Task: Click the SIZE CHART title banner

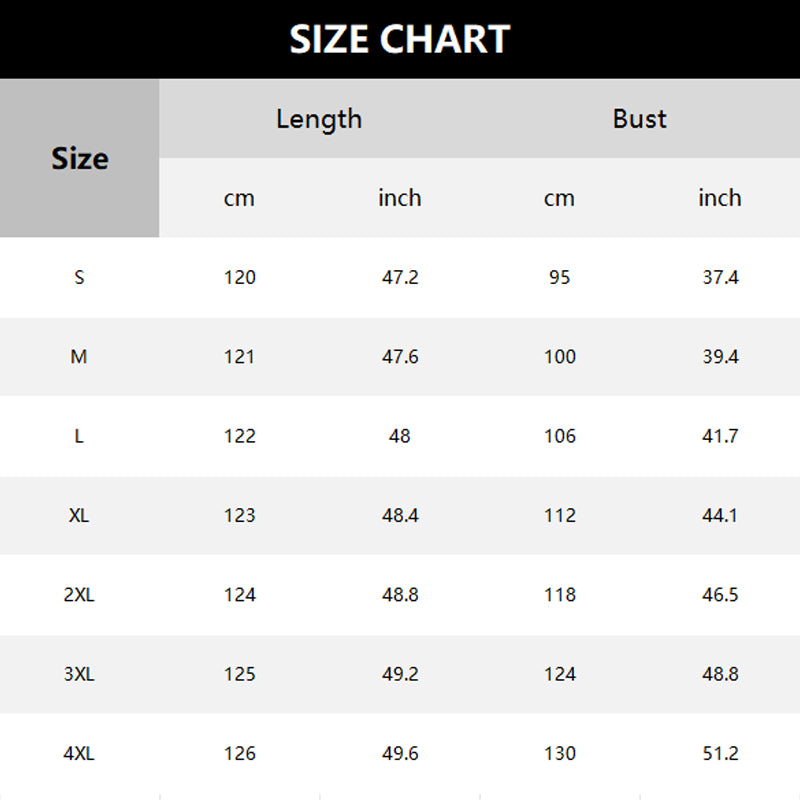Action: click(x=400, y=39)
